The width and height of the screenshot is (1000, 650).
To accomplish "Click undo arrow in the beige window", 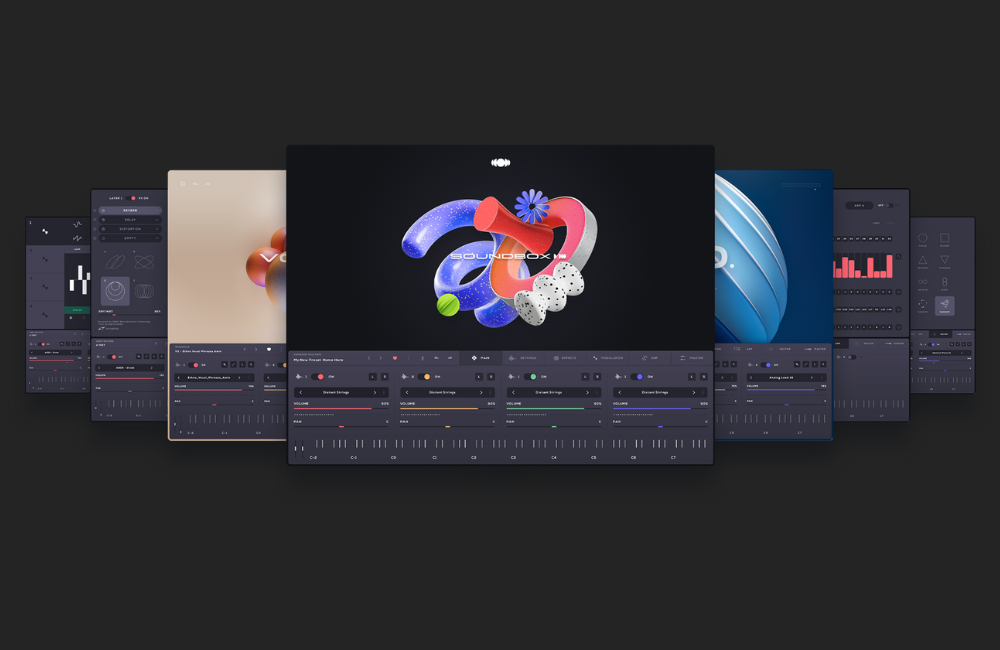I will (x=195, y=184).
